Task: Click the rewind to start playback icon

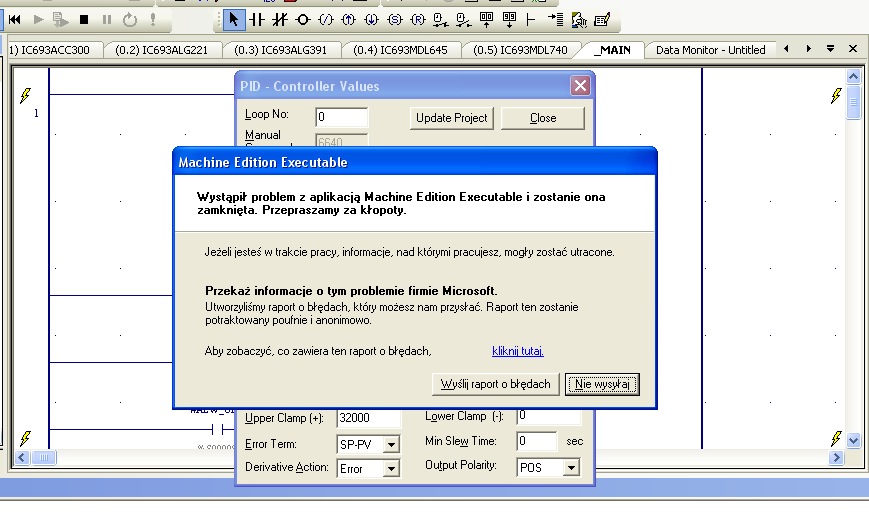Action: pos(15,20)
